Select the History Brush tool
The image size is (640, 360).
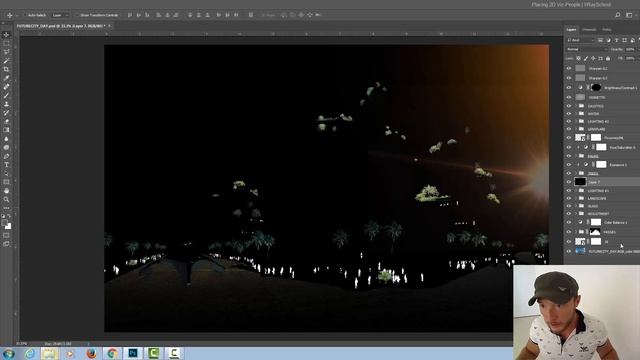click(x=6, y=113)
